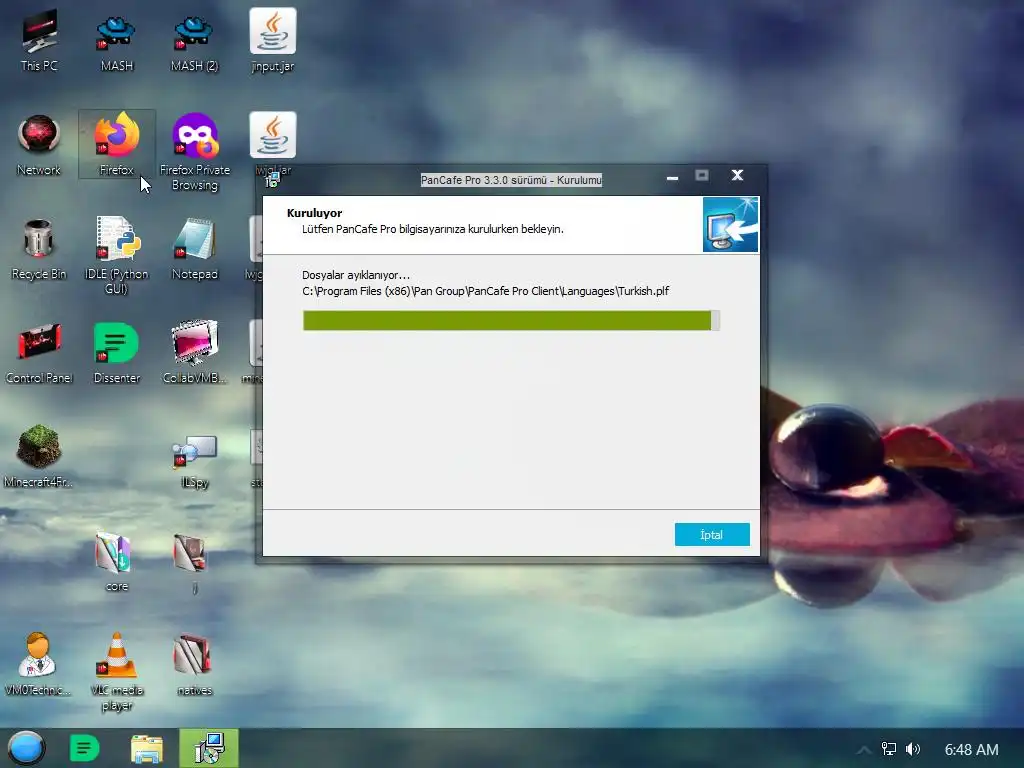Screen dimensions: 1024x768
Task: Close the PanCafe Pro setup window
Action: [x=737, y=175]
